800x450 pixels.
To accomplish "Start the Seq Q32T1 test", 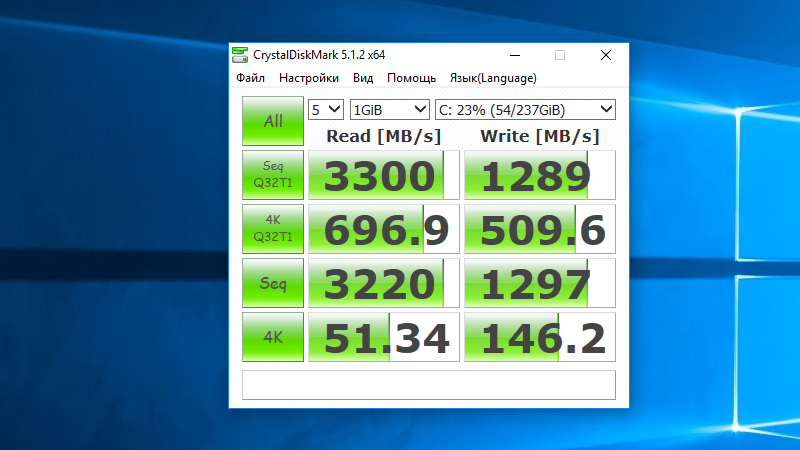I will coord(273,174).
